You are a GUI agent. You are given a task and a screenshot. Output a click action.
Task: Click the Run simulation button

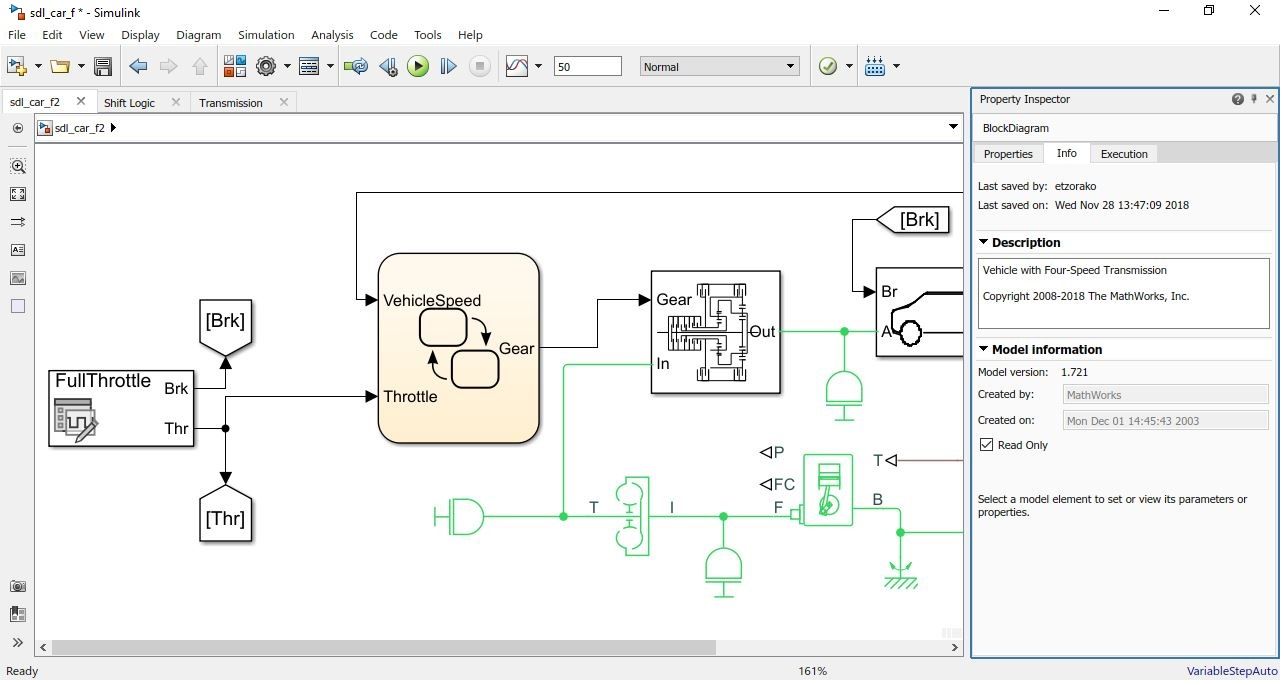click(418, 66)
